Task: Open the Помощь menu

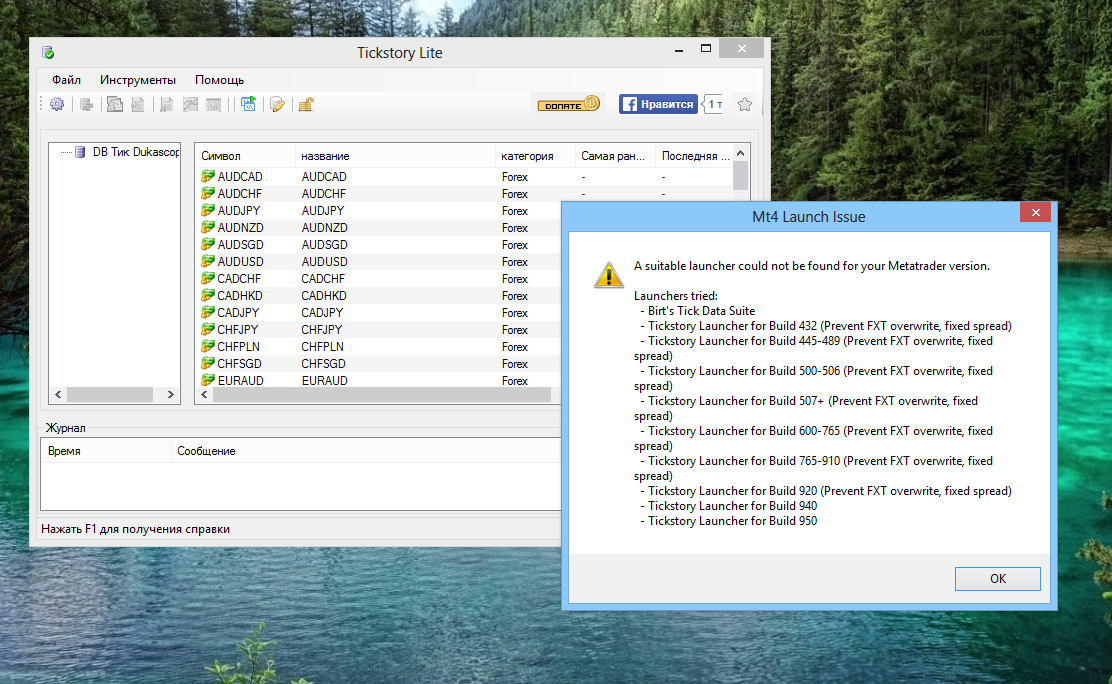Action: [219, 80]
